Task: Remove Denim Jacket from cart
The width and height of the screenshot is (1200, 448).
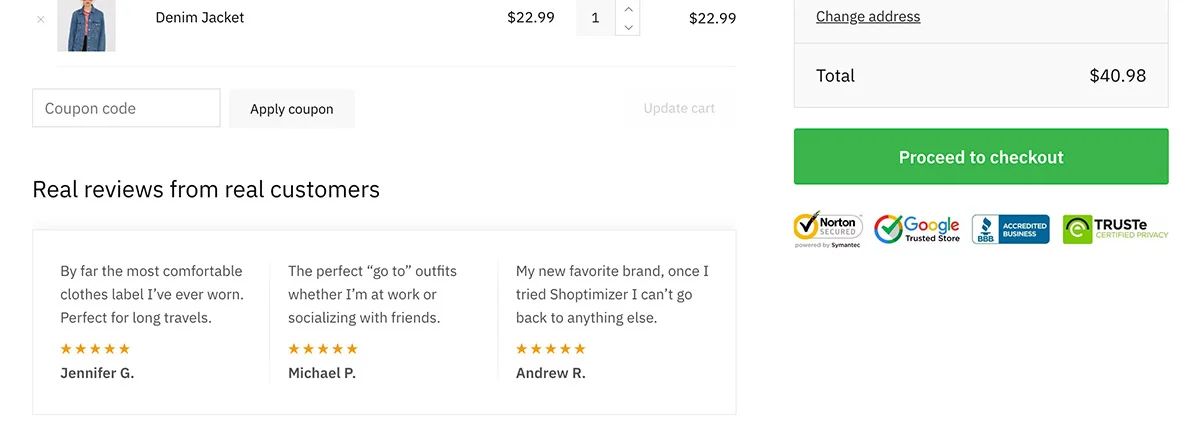Action: [x=40, y=19]
